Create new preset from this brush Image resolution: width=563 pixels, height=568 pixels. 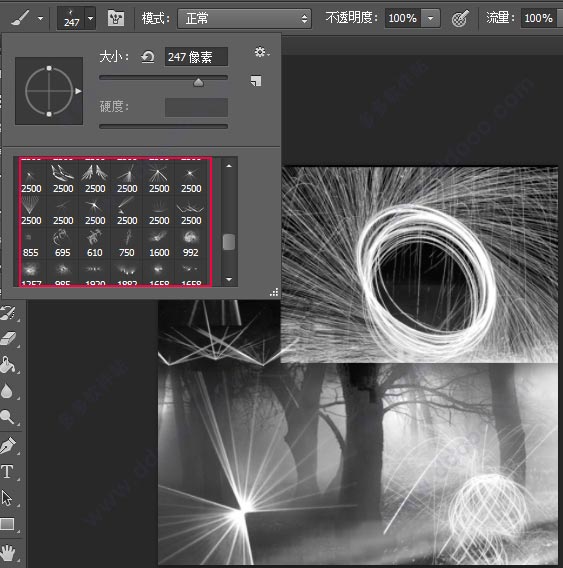click(256, 81)
